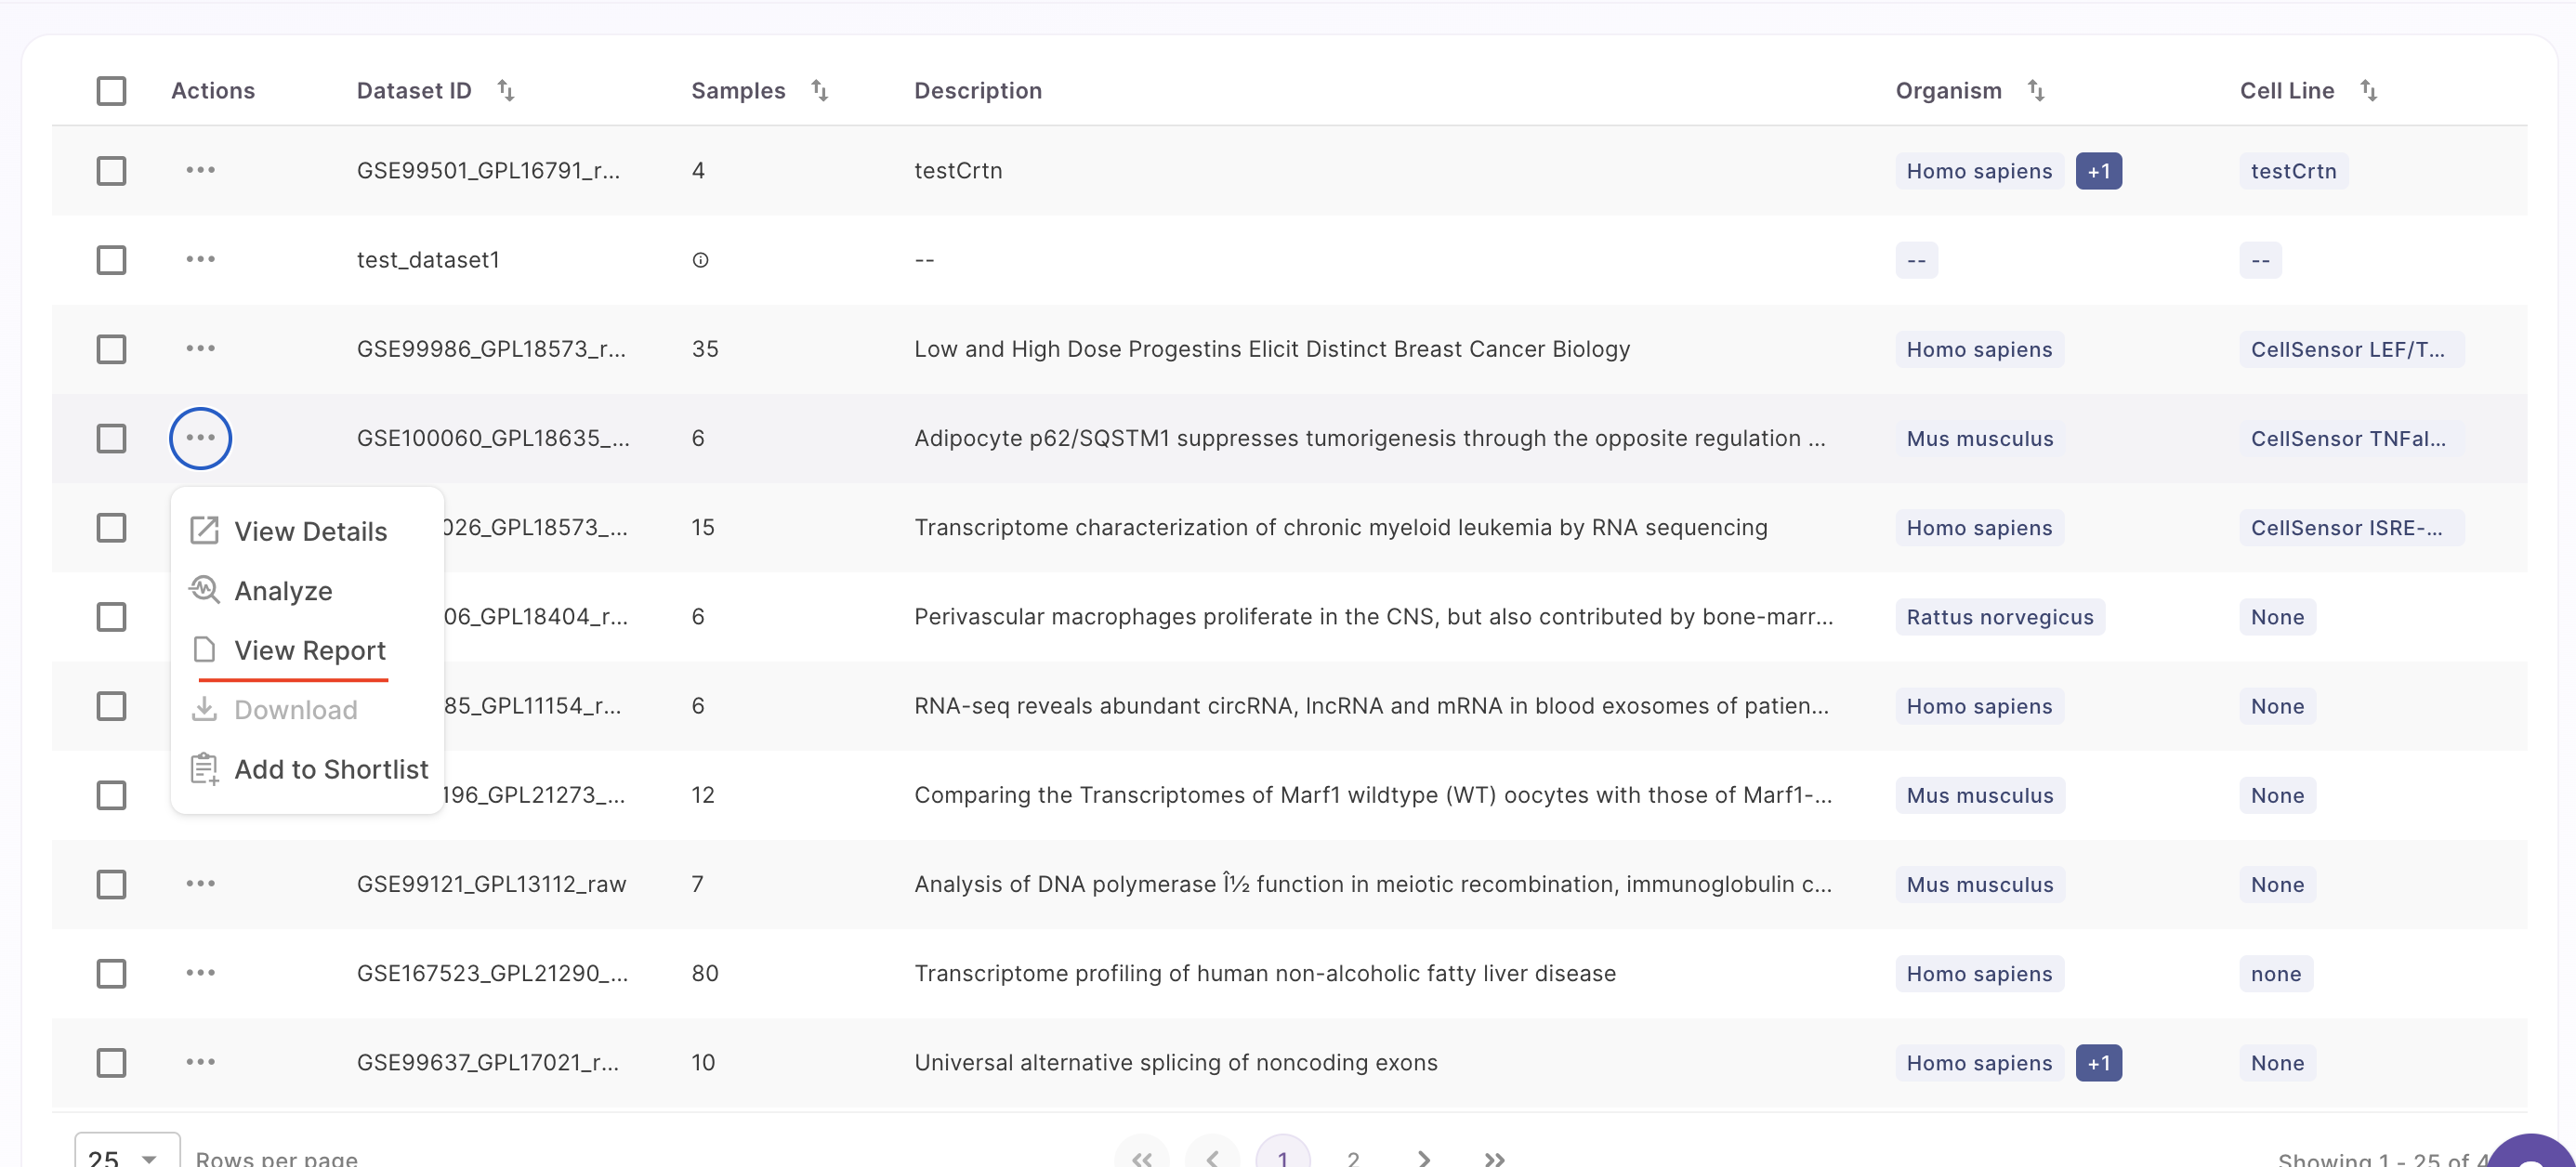Image resolution: width=2576 pixels, height=1167 pixels.
Task: Check the GSE99986_GPL18573 row checkbox
Action: [x=111, y=349]
